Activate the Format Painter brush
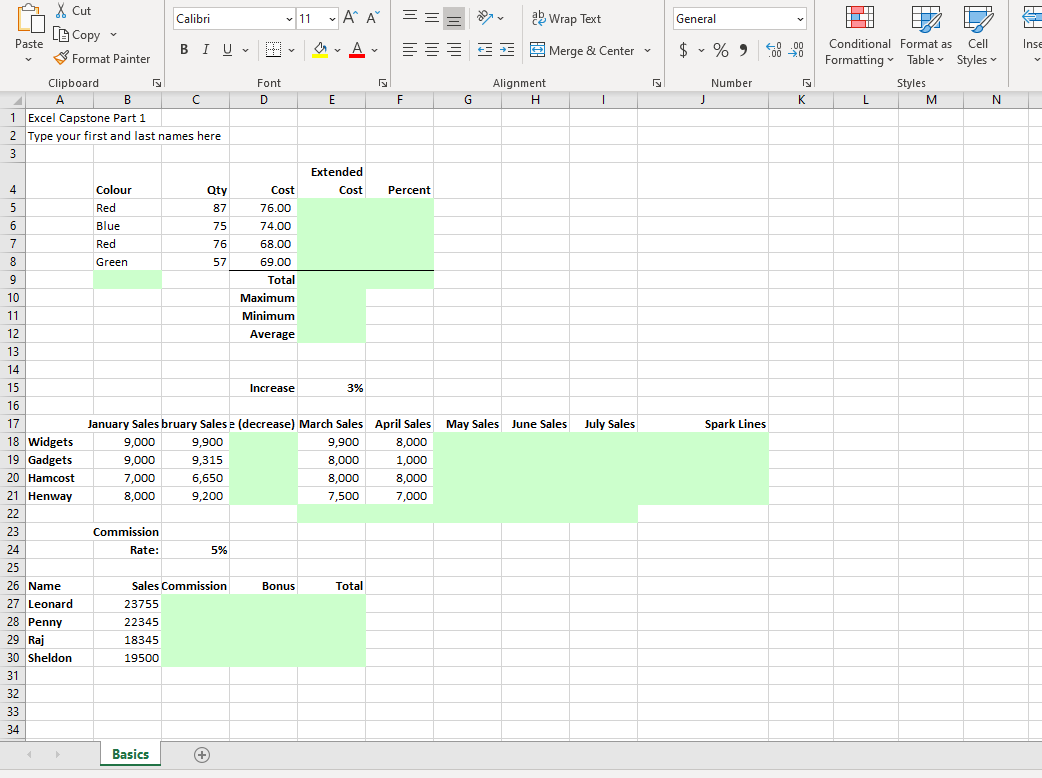This screenshot has height=778, width=1042. coord(61,58)
